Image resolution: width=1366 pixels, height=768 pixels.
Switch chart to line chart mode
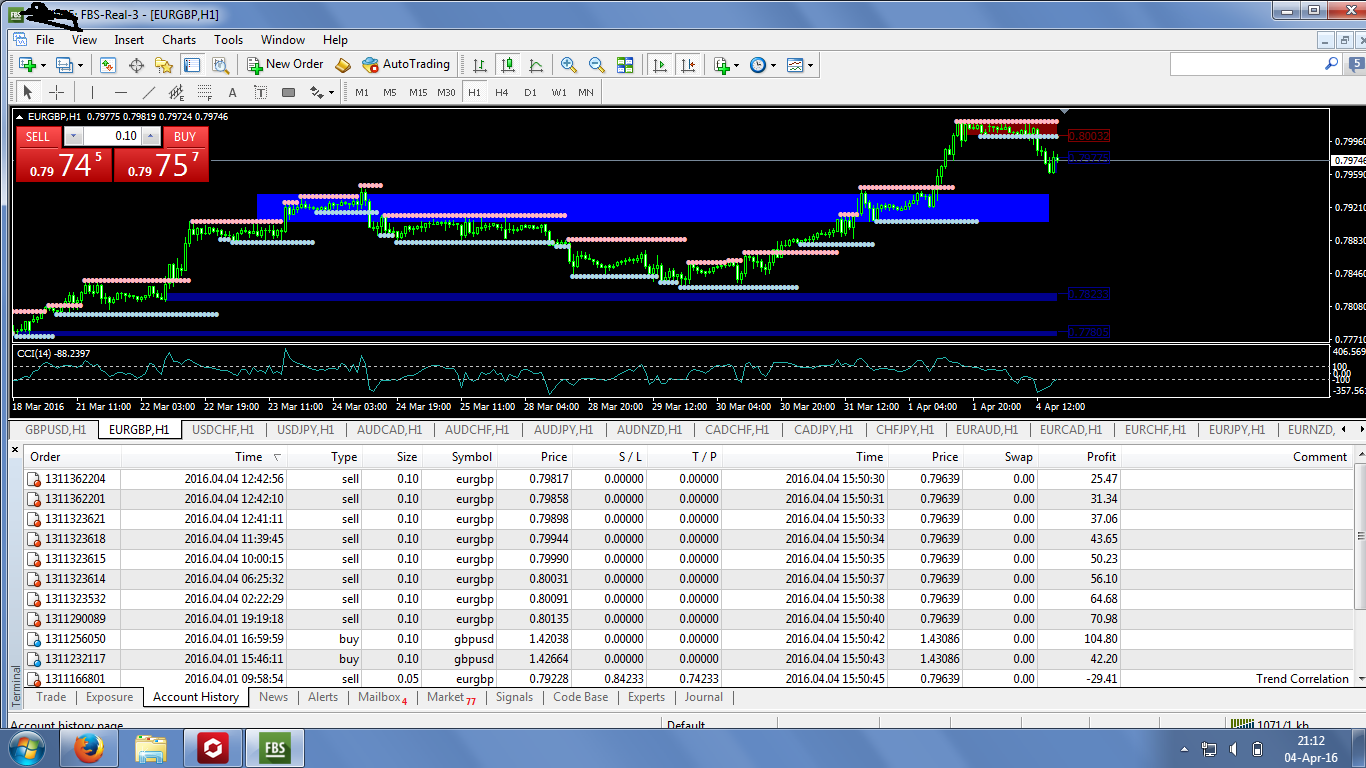[536, 65]
